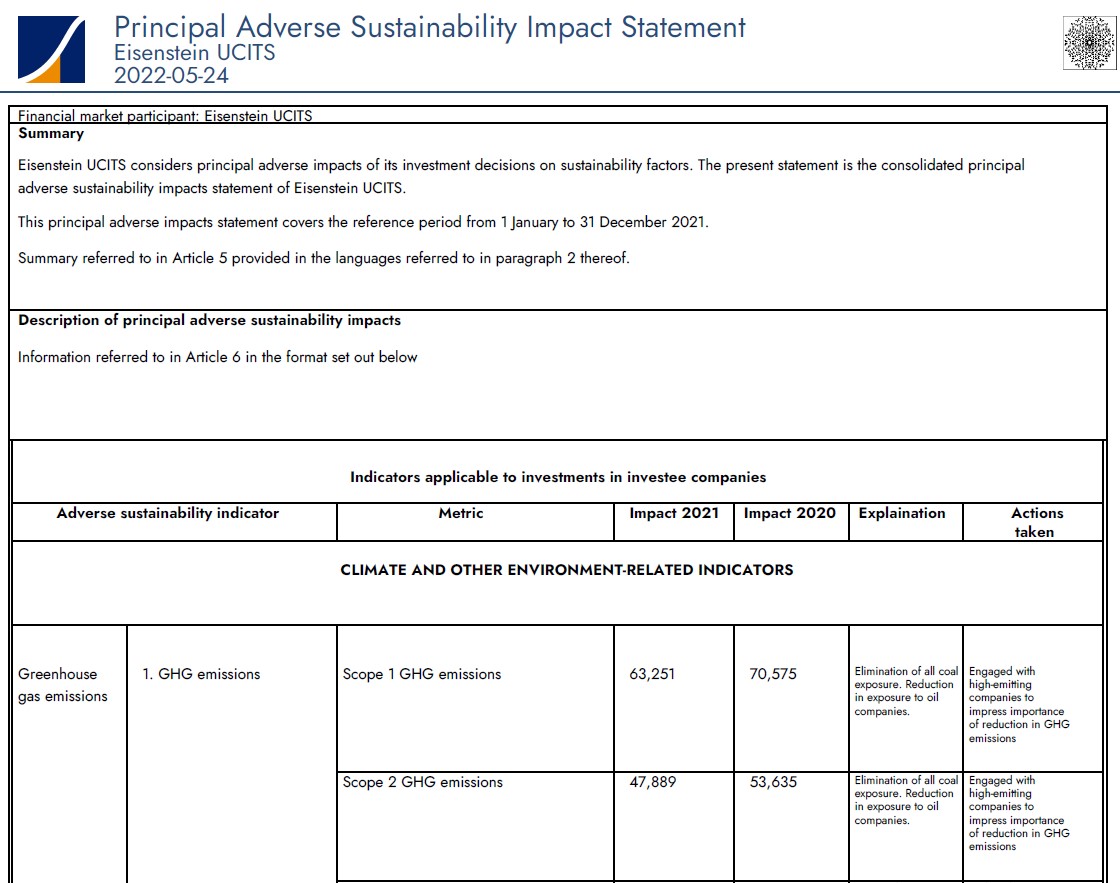This screenshot has height=883, width=1120.
Task: Select the Eisenstein UCITS subtitle text
Action: tap(194, 53)
